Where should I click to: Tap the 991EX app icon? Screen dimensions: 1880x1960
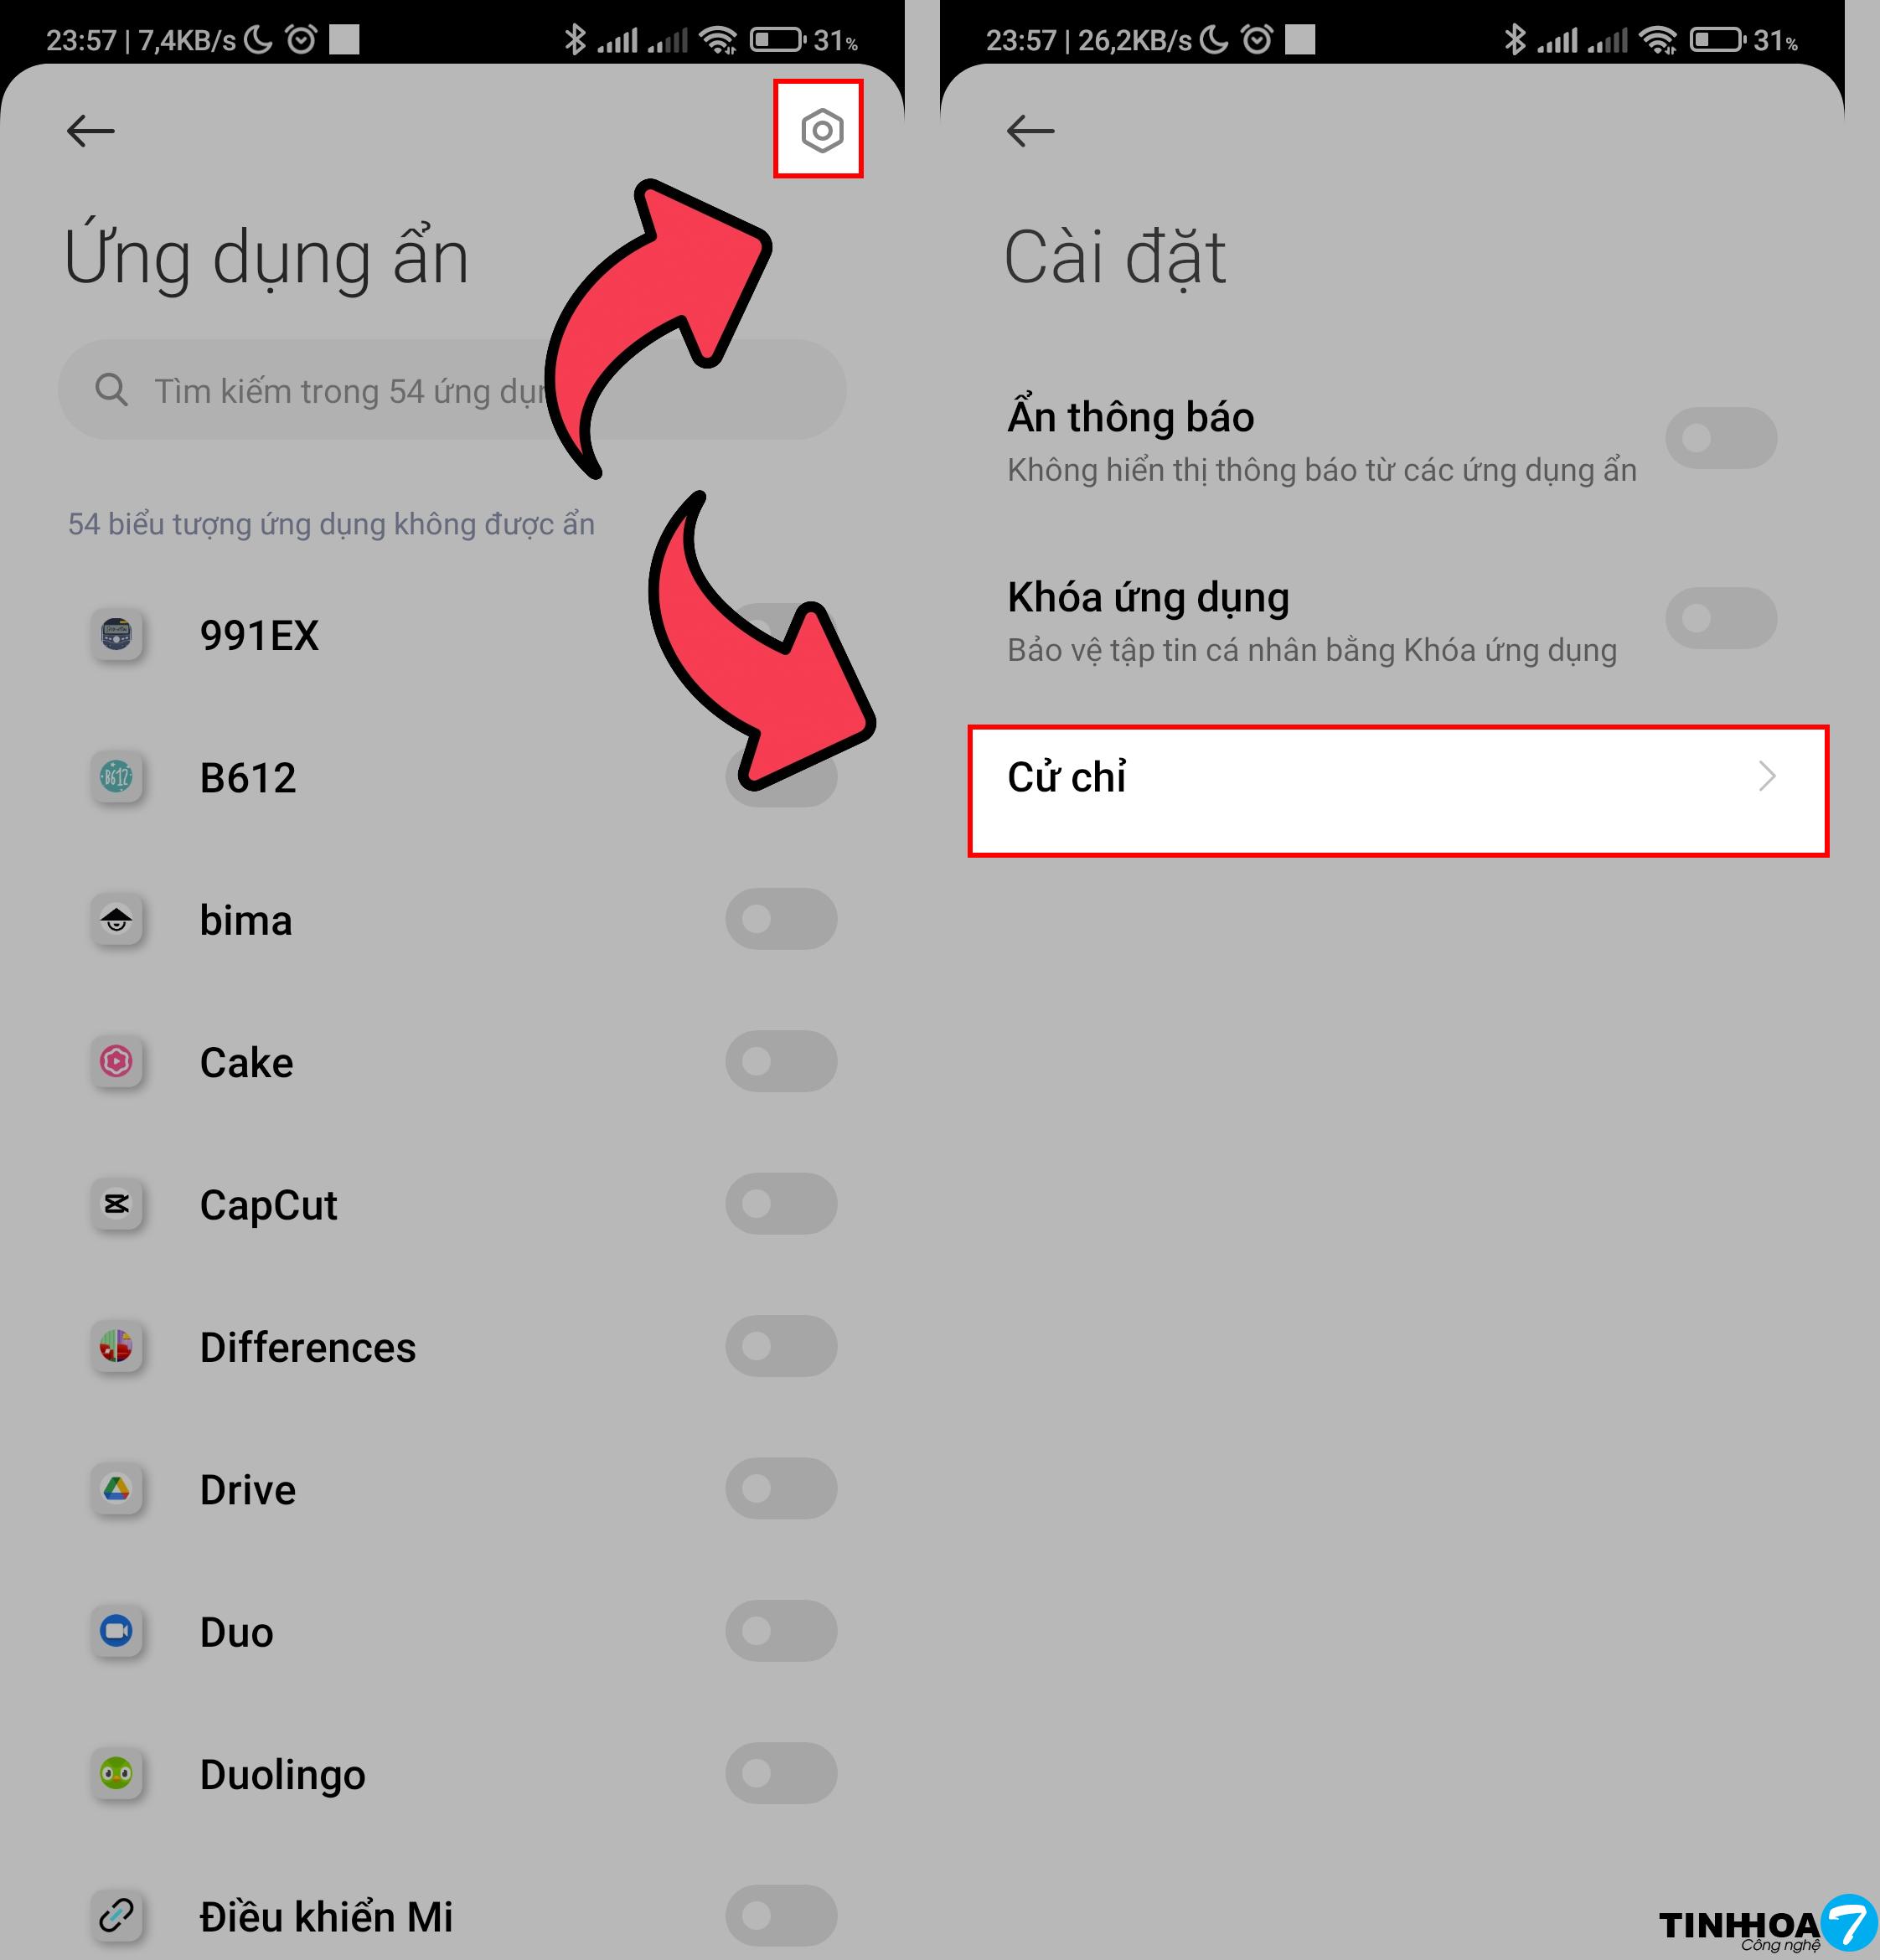tap(117, 634)
